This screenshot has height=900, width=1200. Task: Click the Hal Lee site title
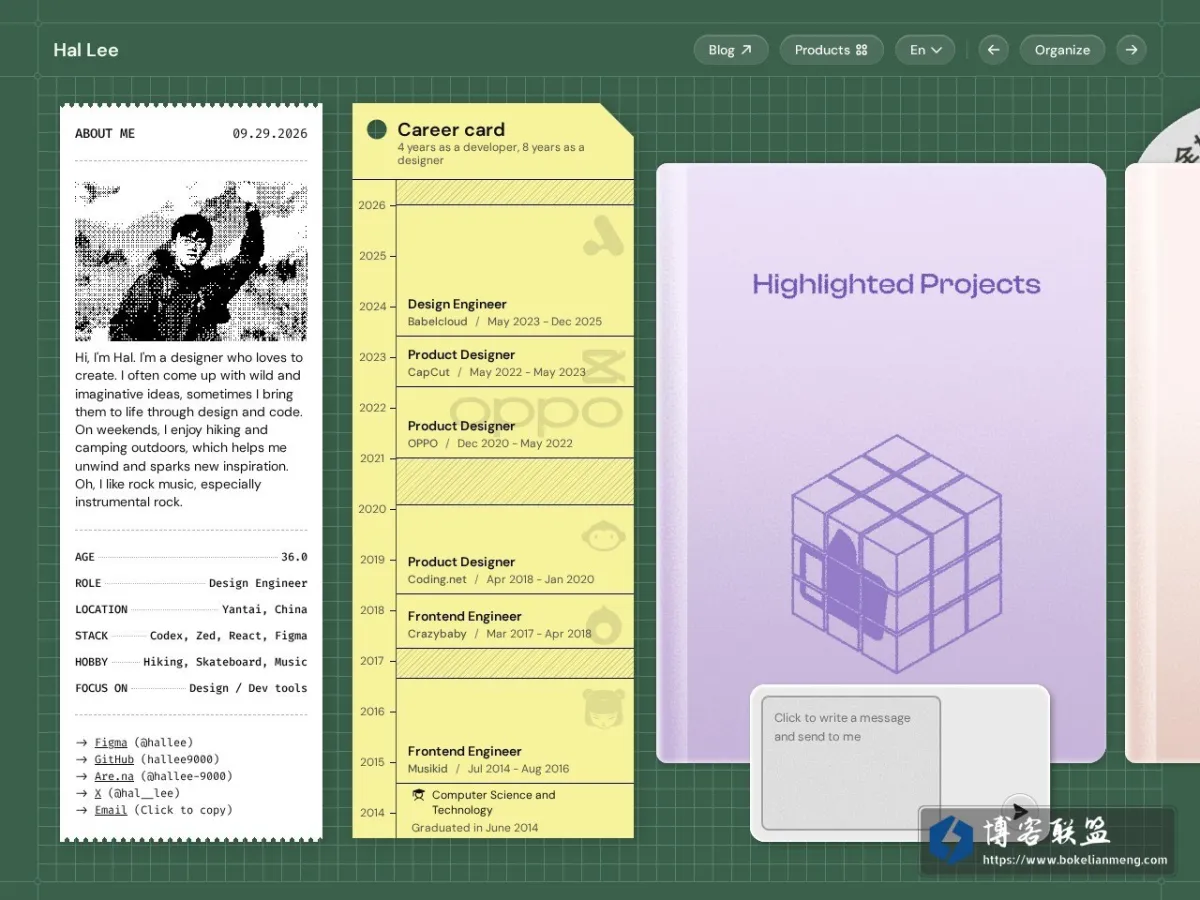pos(86,50)
